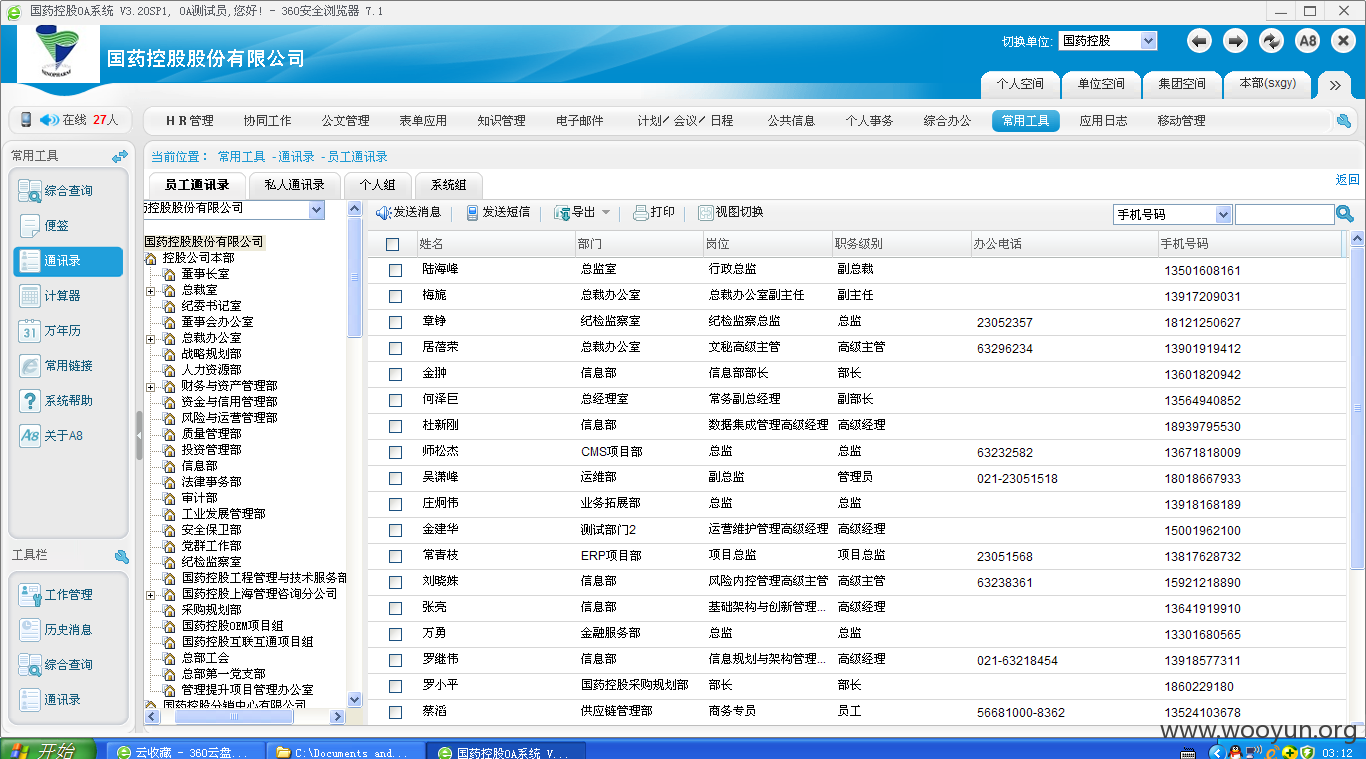Click the online users speaker icon
Image resolution: width=1366 pixels, height=759 pixels.
(50, 120)
